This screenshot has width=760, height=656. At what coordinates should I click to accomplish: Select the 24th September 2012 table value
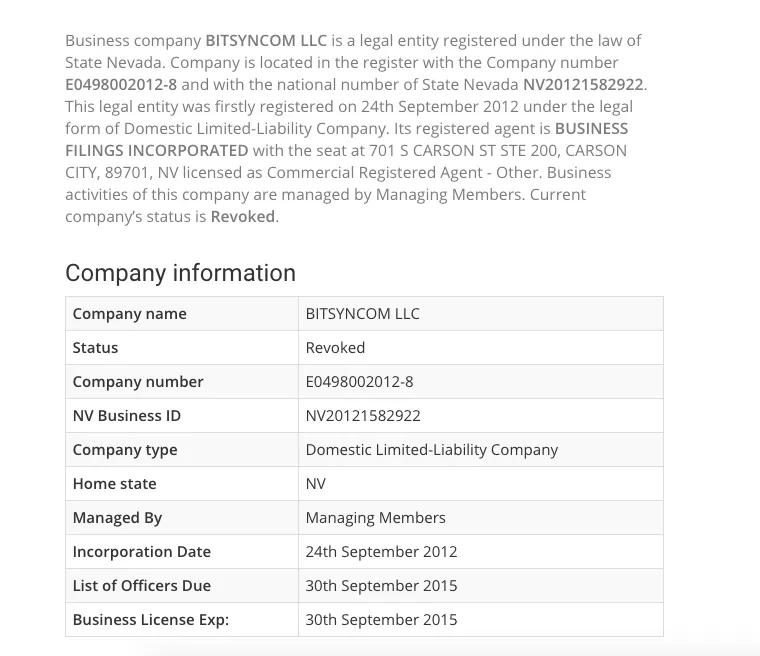[x=381, y=552]
